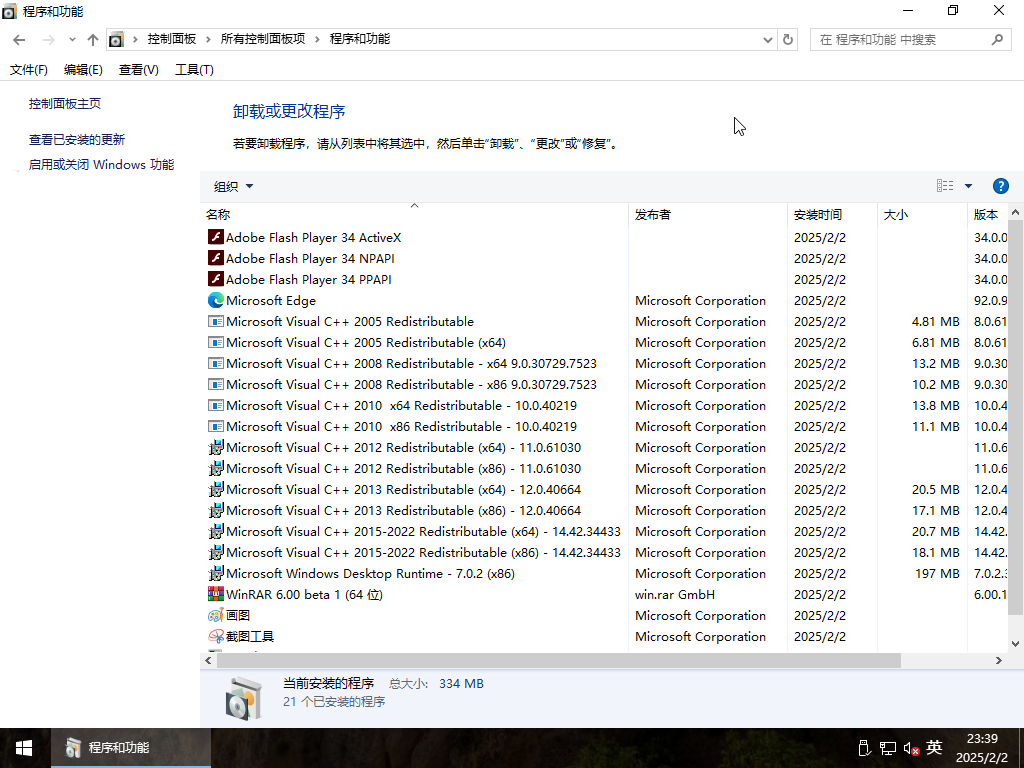Click the 查看已安装的更新 link
The image size is (1024, 768).
point(77,140)
